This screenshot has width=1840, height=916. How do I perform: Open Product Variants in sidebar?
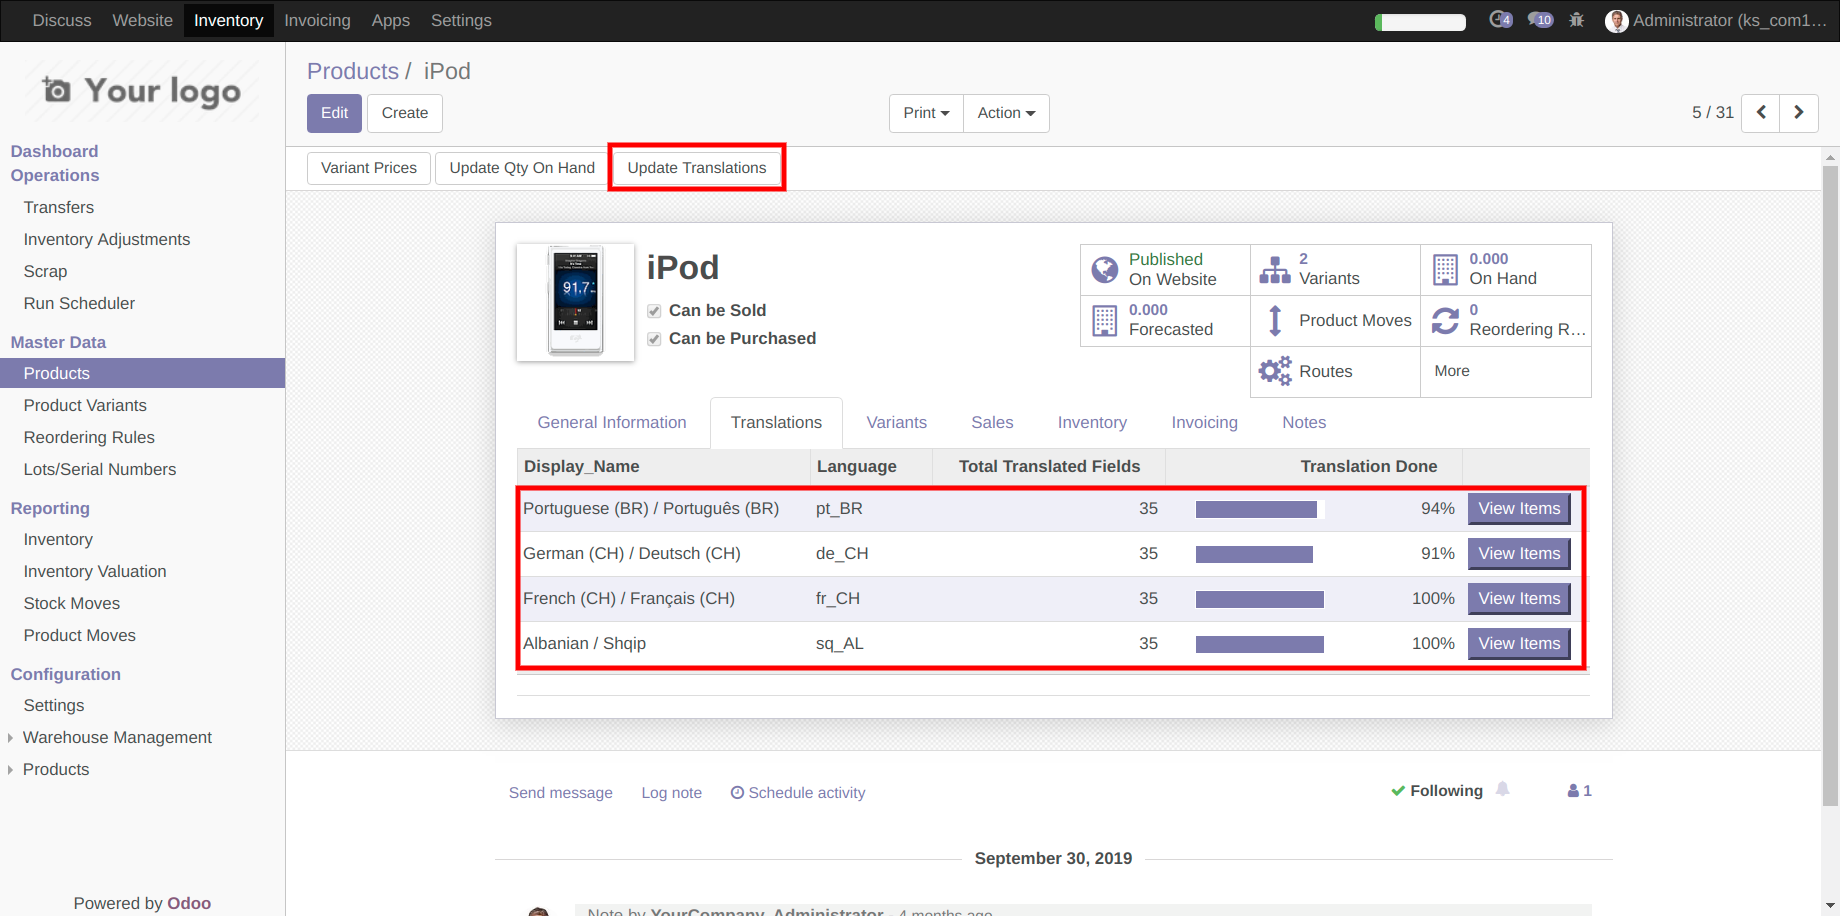(85, 405)
